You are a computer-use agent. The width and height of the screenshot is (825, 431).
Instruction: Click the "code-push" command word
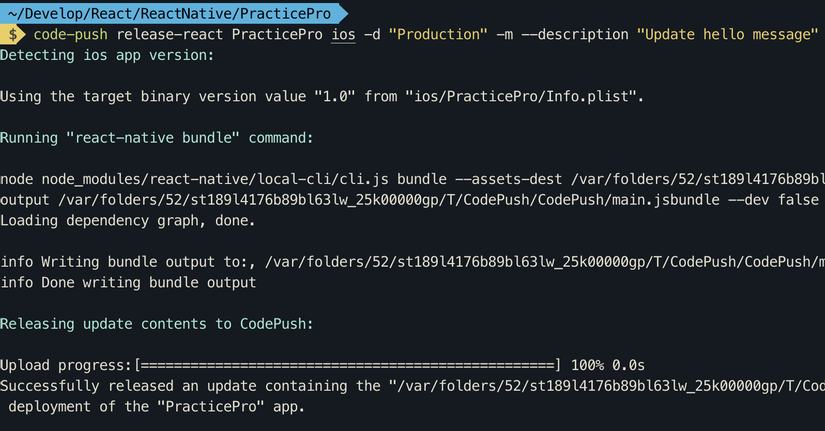tap(70, 34)
